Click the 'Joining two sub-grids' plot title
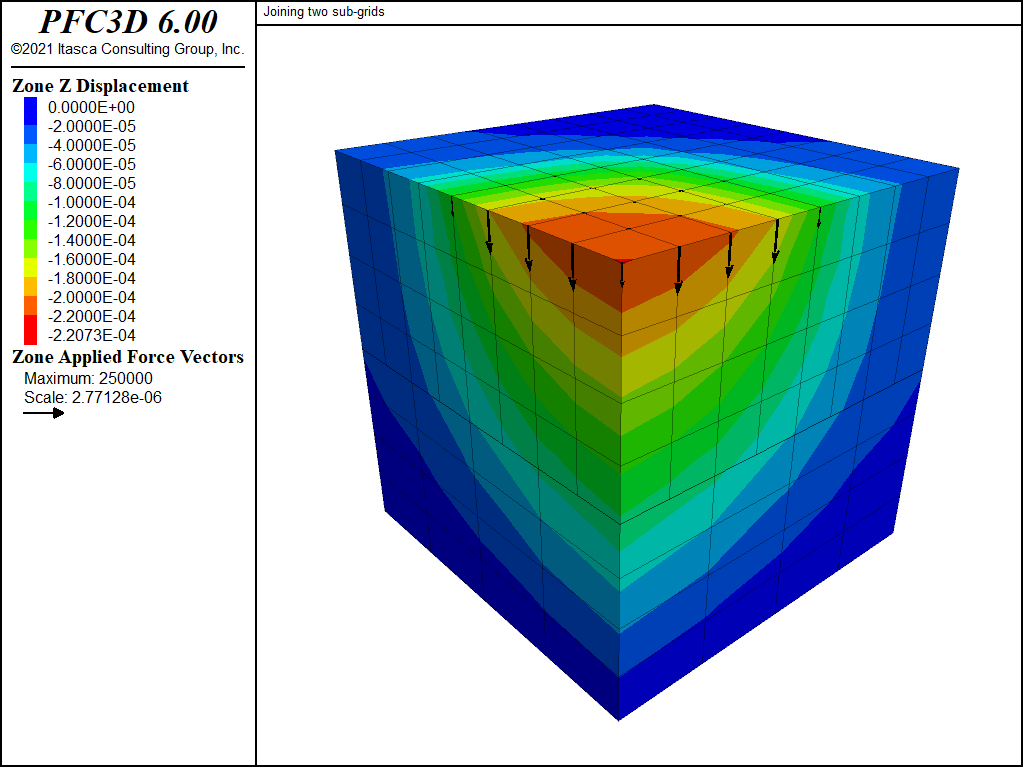Image resolution: width=1024 pixels, height=768 pixels. coord(324,12)
